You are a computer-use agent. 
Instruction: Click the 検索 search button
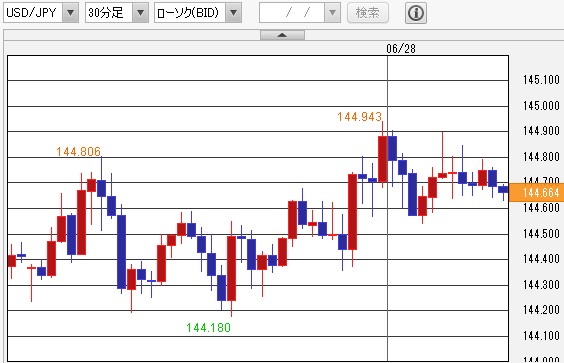(368, 13)
